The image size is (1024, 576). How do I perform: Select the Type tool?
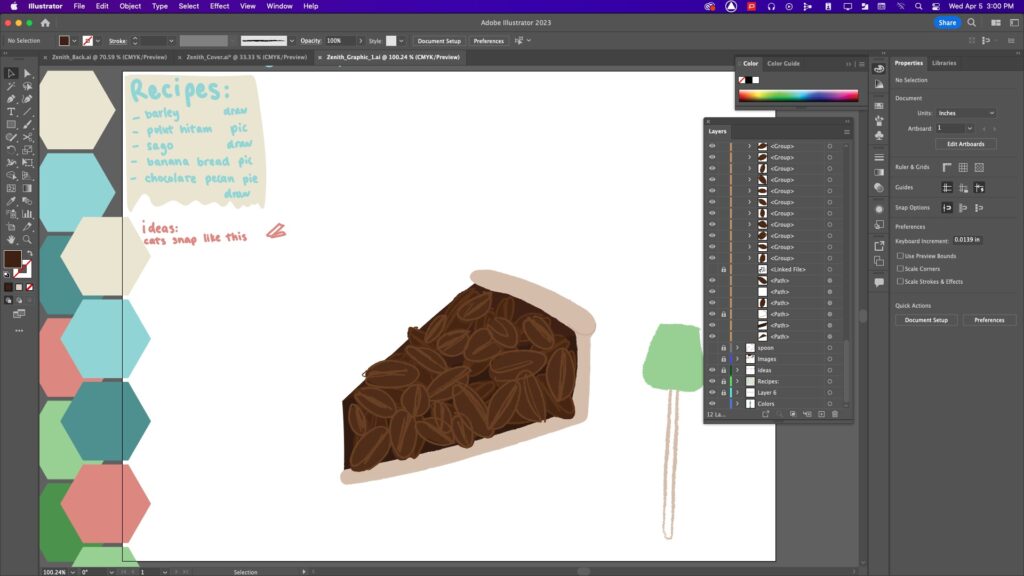coord(11,112)
